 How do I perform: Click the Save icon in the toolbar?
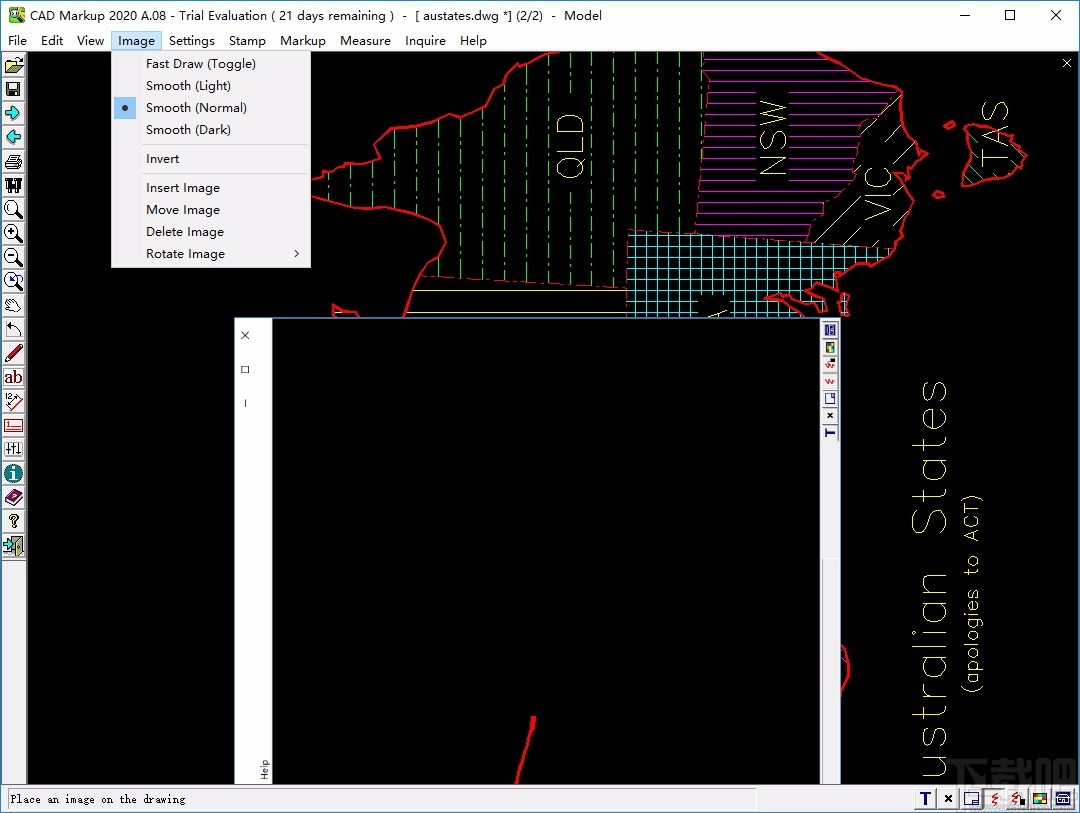(13, 89)
